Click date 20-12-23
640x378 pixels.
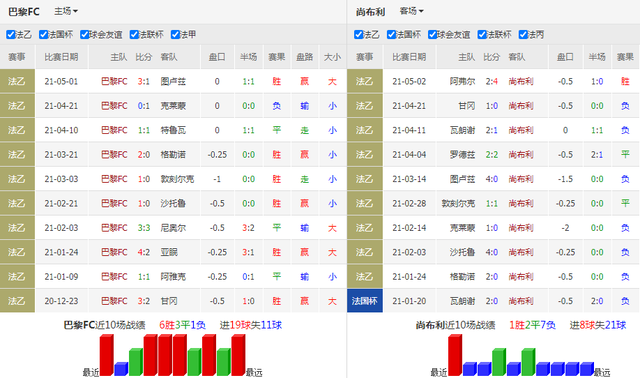61,301
